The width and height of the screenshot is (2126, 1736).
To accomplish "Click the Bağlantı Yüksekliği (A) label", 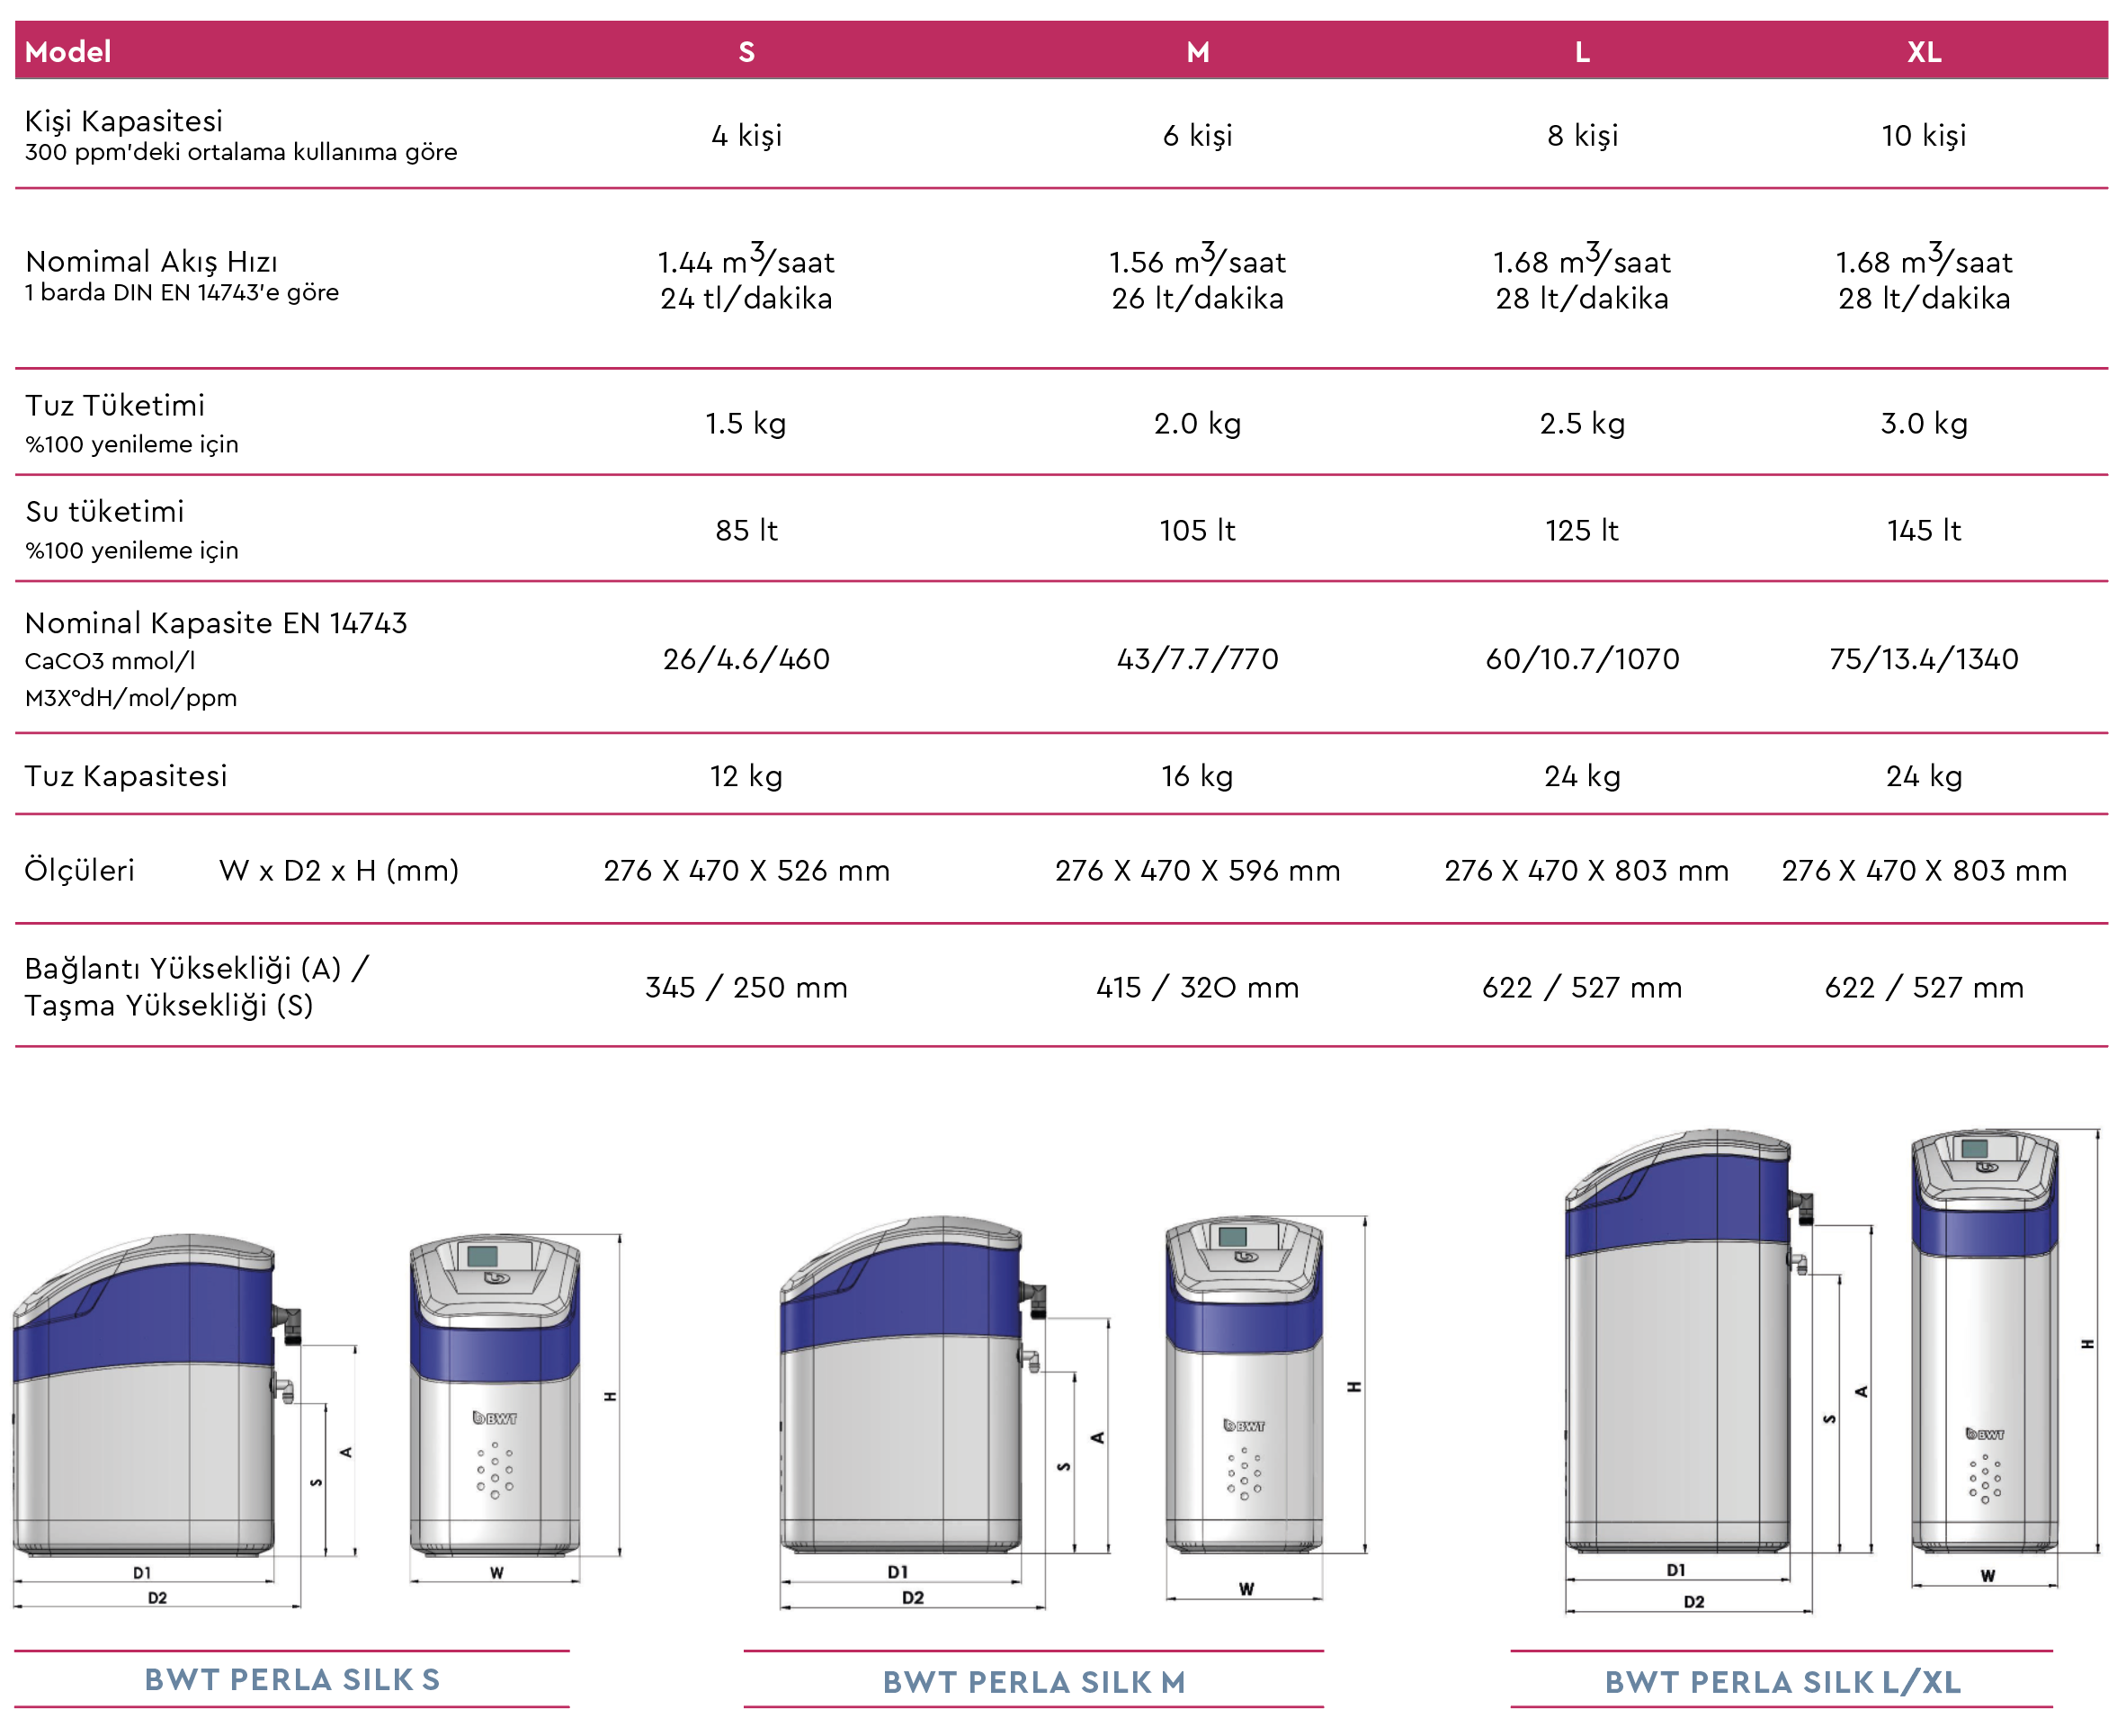I will coord(197,968).
